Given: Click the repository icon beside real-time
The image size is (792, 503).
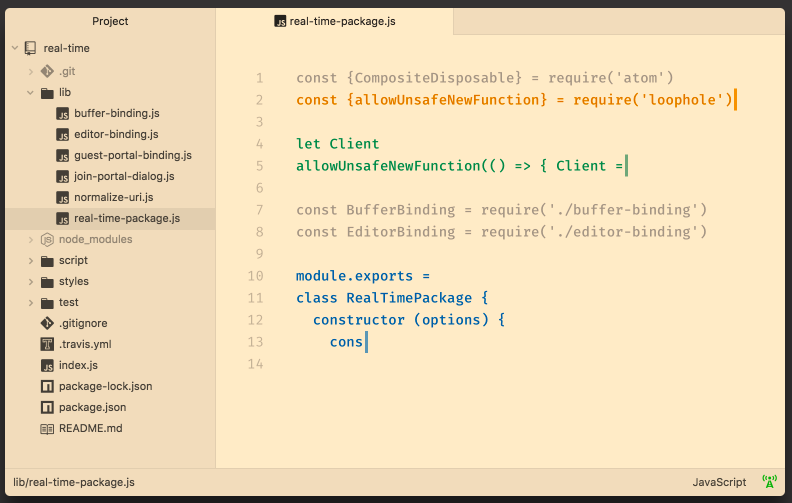Looking at the screenshot, I should point(30,48).
